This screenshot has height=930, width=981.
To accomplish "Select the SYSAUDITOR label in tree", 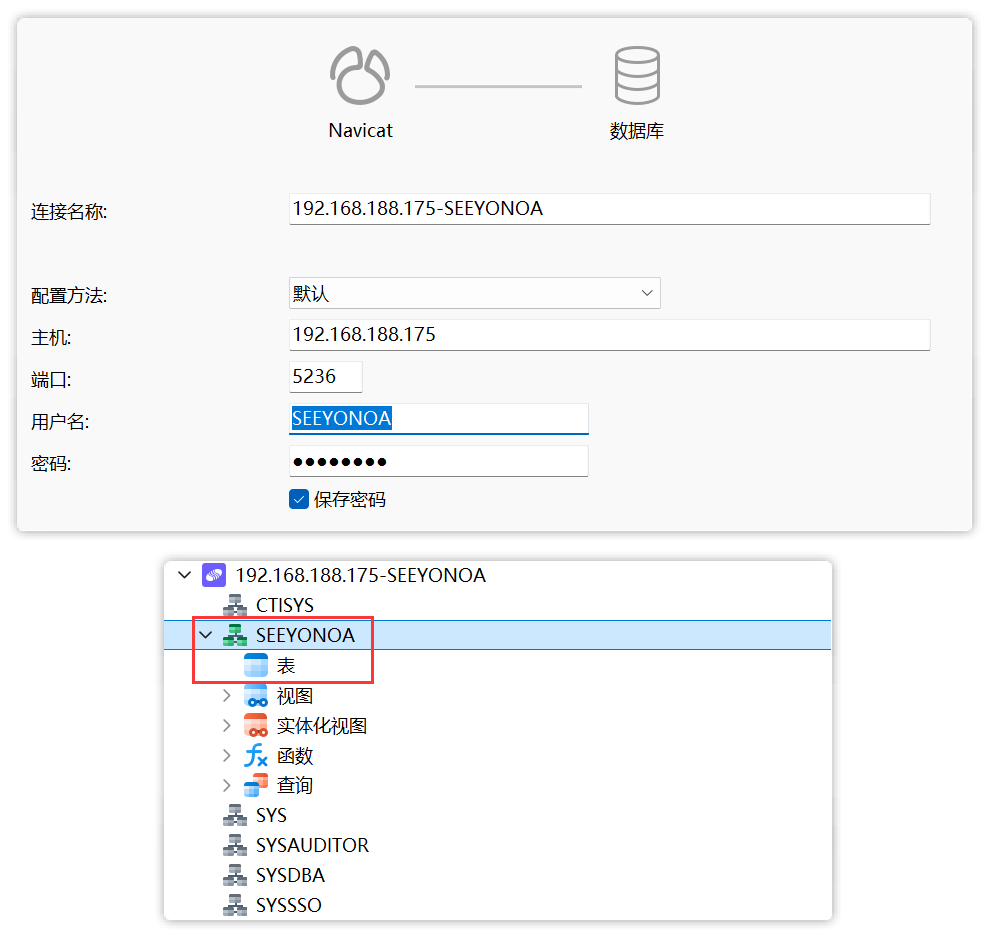I will point(312,846).
